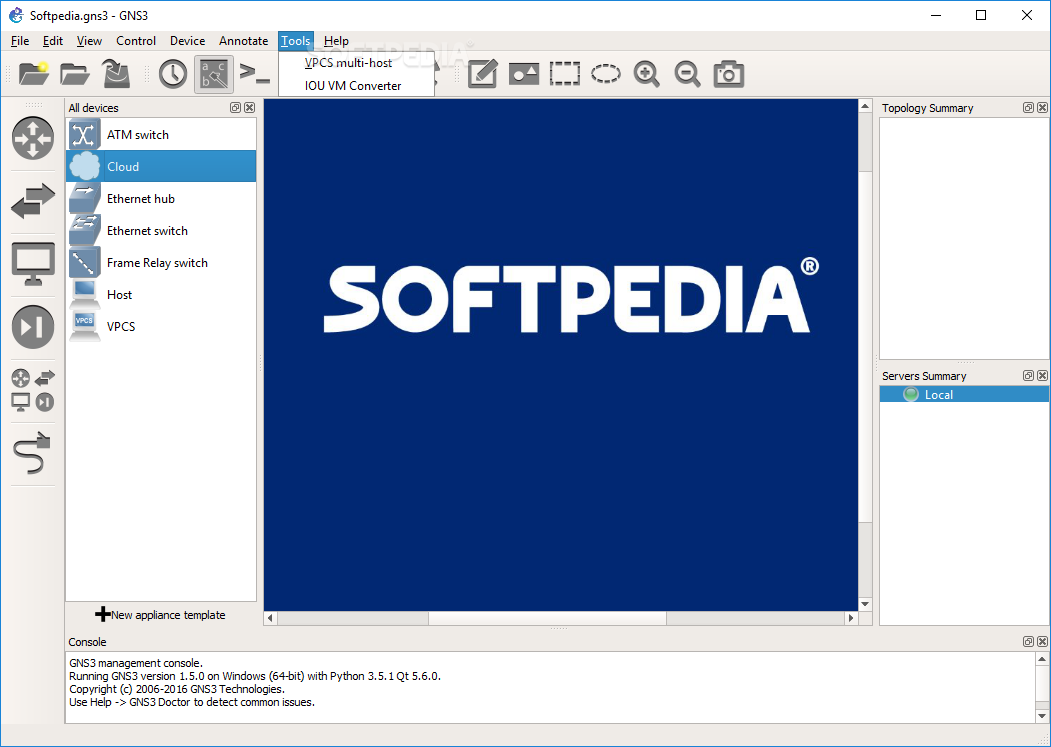Browse security devices sidebar icon
The image size is (1051, 747).
click(x=33, y=327)
